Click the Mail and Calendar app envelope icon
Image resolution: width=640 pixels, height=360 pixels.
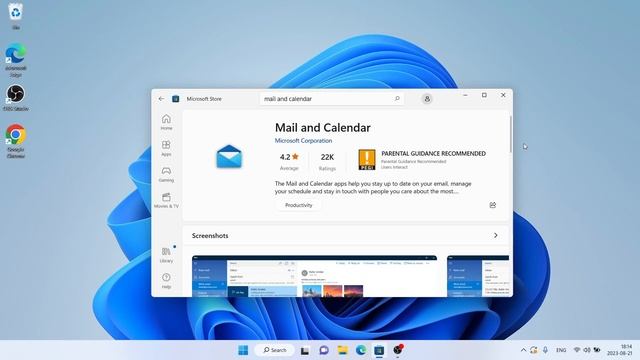229,156
